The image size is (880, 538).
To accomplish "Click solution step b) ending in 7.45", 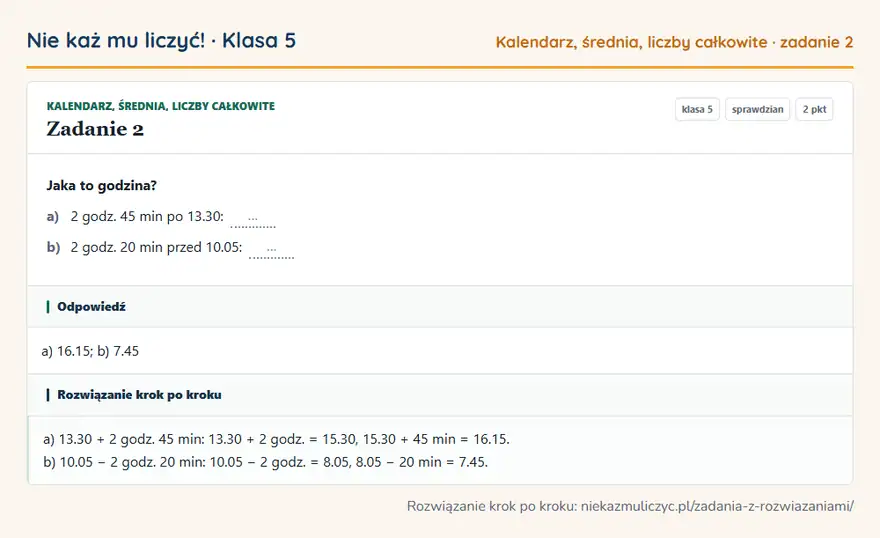I will coord(265,462).
